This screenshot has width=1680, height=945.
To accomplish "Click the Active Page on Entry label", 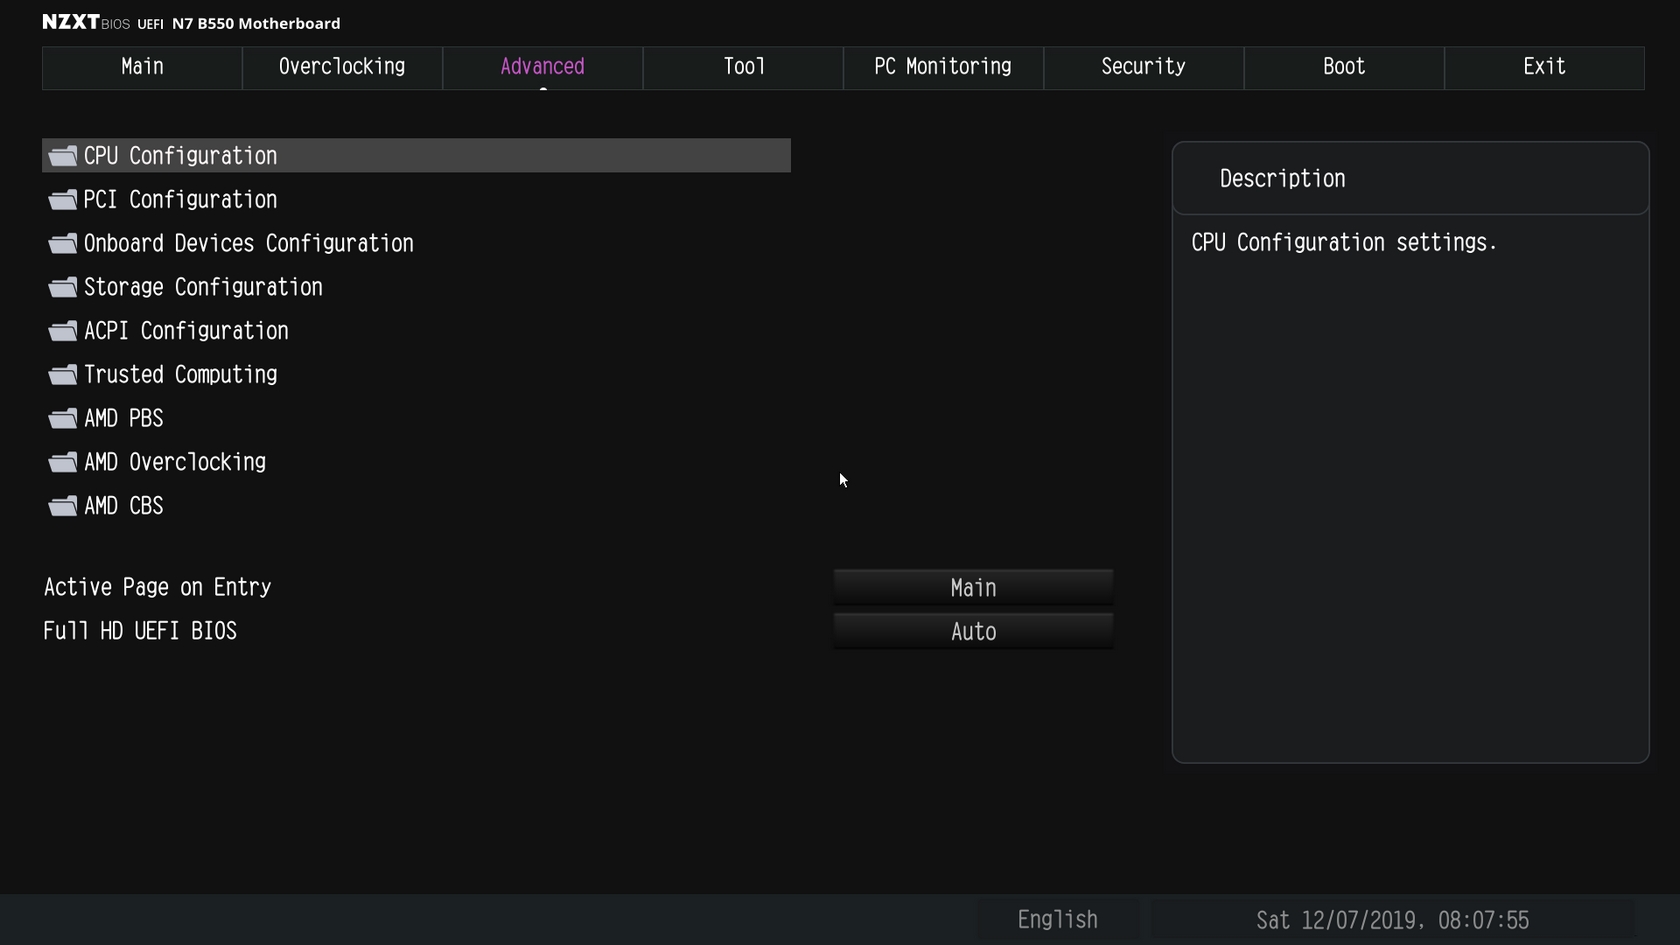I will tap(157, 588).
